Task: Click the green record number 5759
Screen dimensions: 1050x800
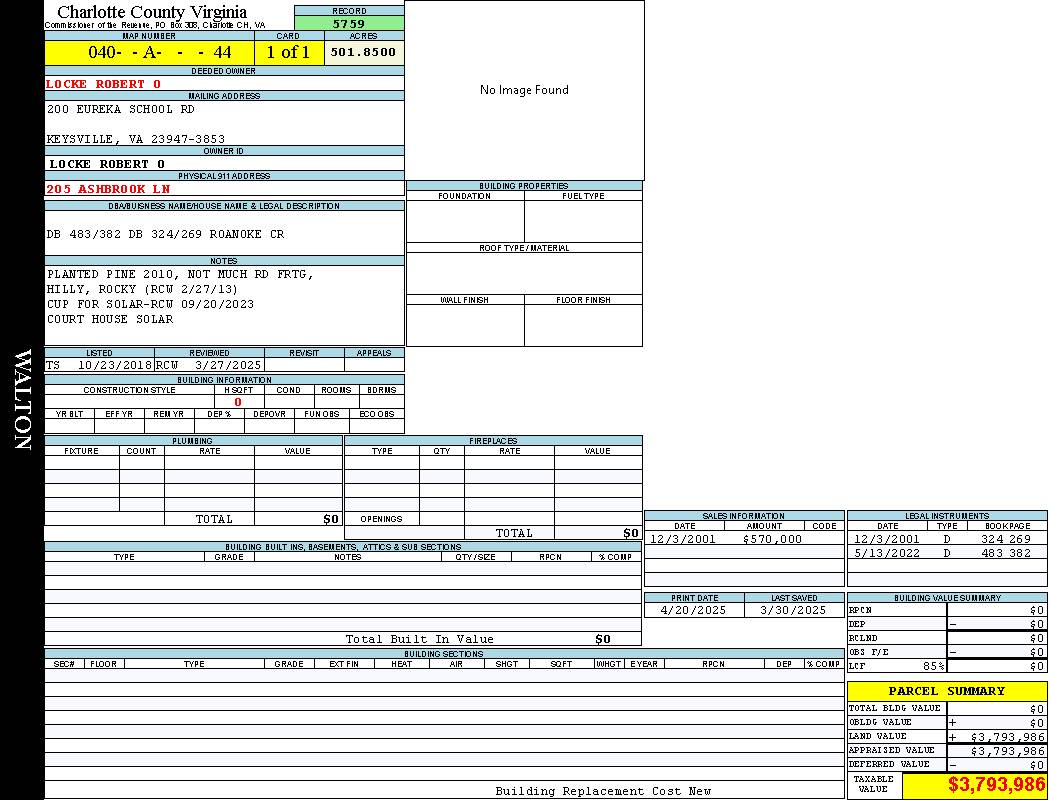Action: click(349, 23)
